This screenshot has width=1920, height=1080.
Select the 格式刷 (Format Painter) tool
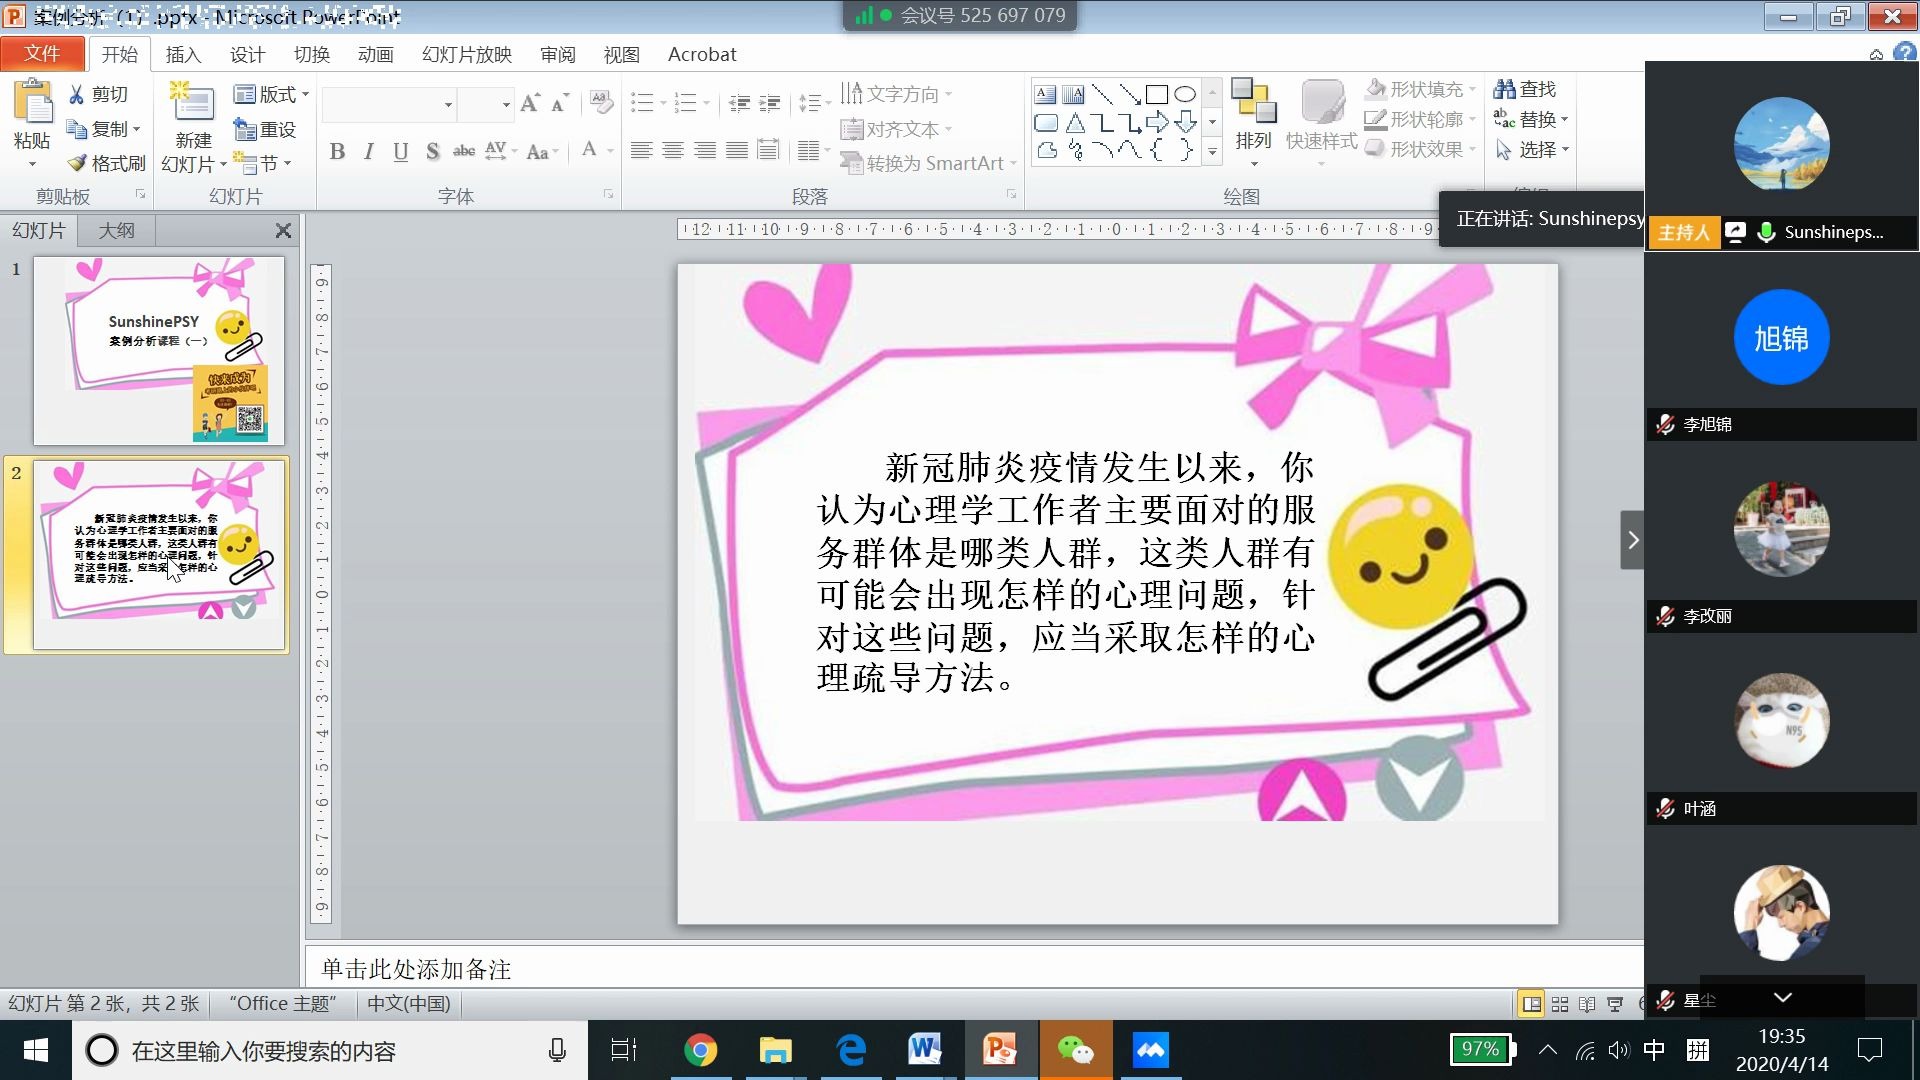point(105,163)
